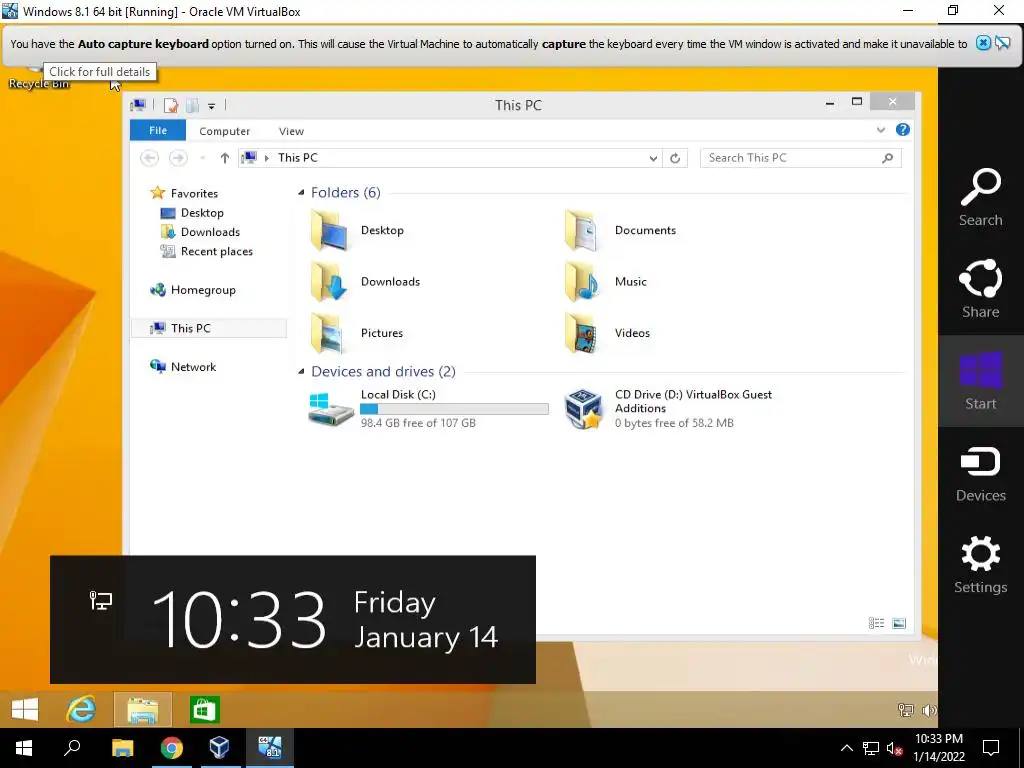The width and height of the screenshot is (1024, 768).
Task: Click Local Disk (C:) free space bar
Action: point(455,409)
